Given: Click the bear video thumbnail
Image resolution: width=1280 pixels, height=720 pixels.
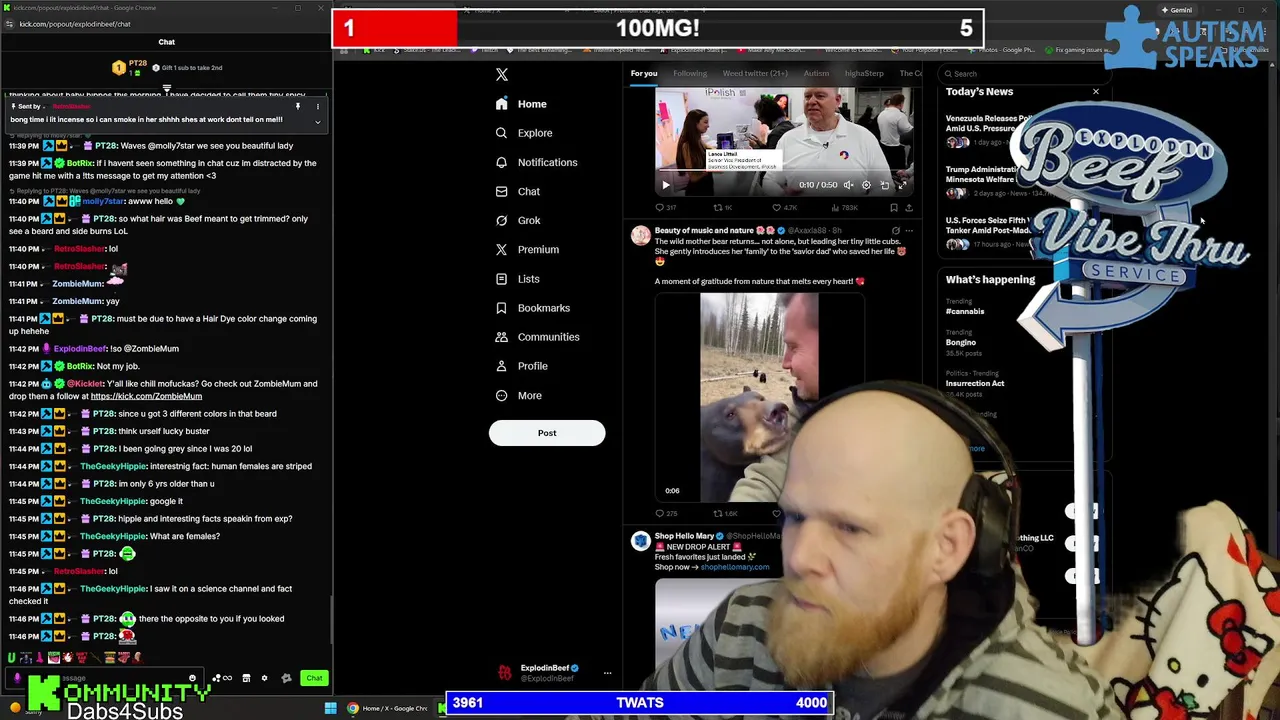Looking at the screenshot, I should pyautogui.click(x=759, y=397).
